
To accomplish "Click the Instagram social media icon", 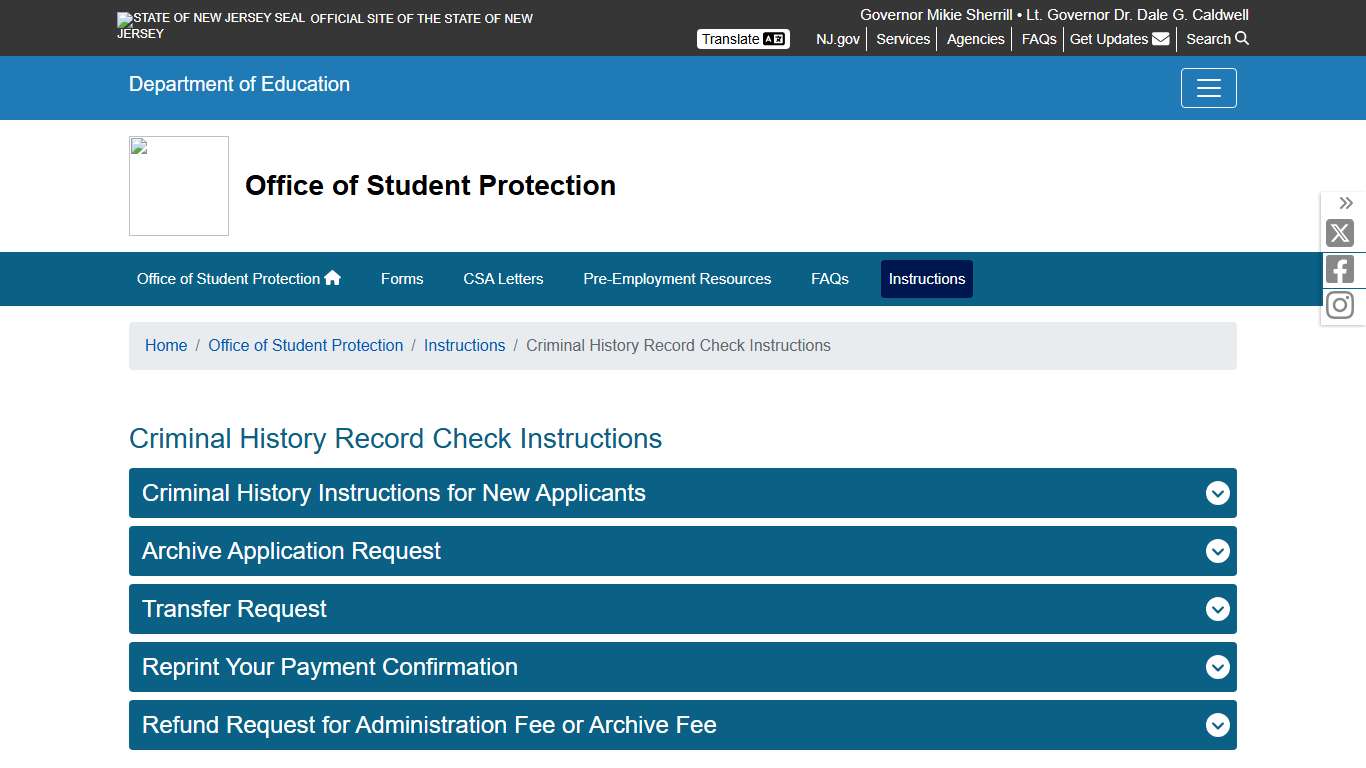I will [x=1339, y=304].
